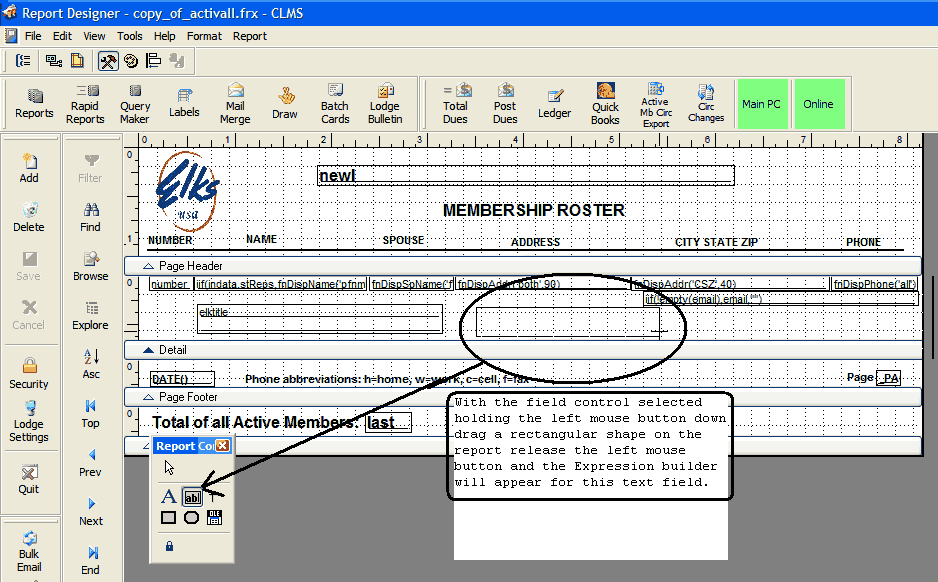Pick the Rectangle shape tool

coord(169,517)
